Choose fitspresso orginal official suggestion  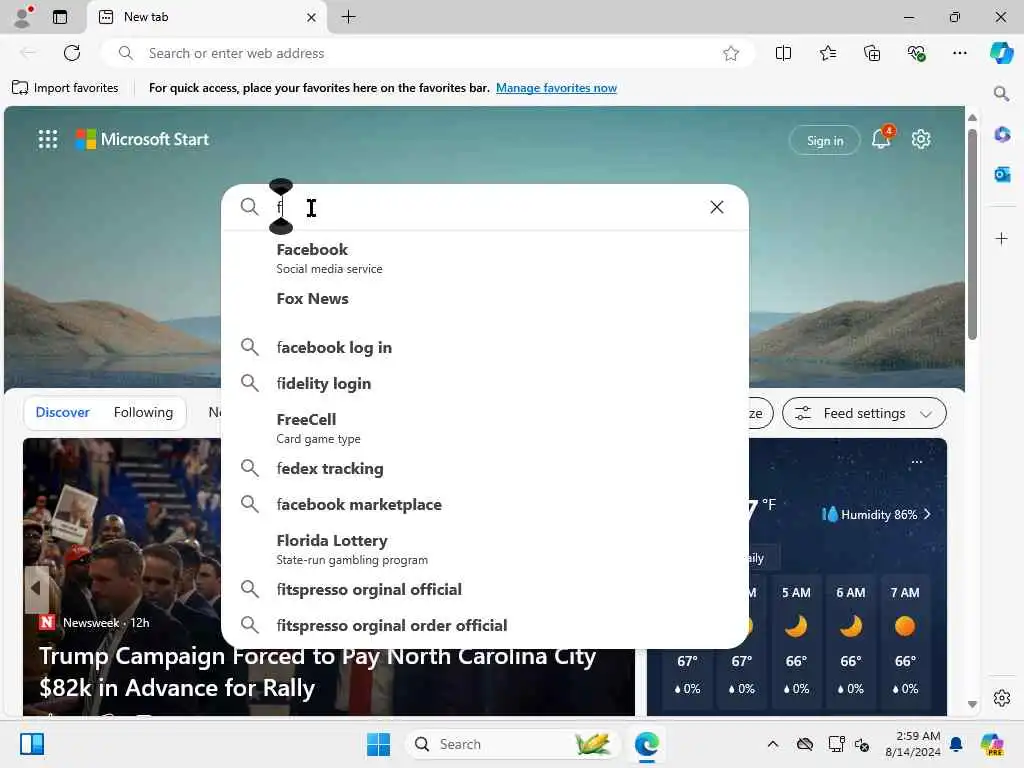click(485, 589)
